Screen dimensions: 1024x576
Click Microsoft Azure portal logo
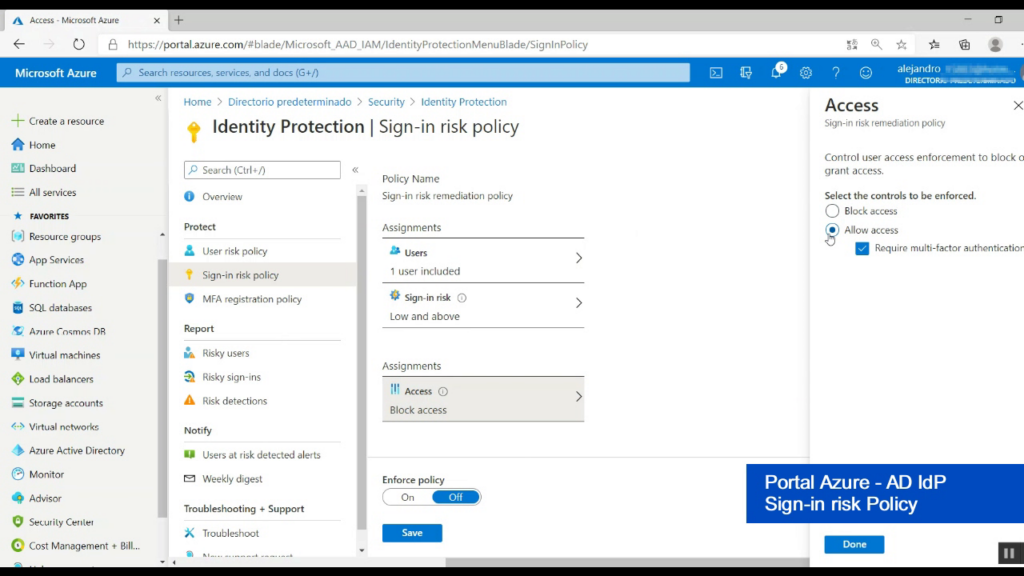[x=56, y=73]
